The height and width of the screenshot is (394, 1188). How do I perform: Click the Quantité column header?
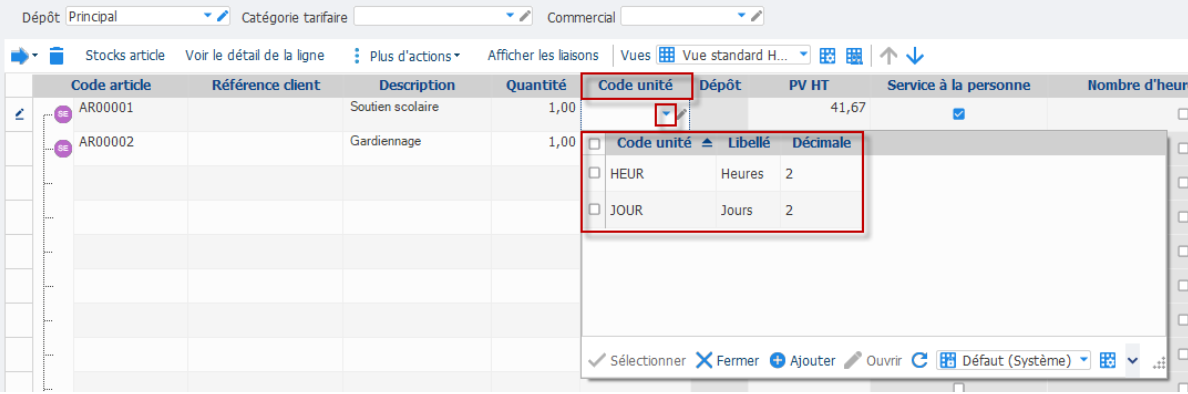[536, 85]
